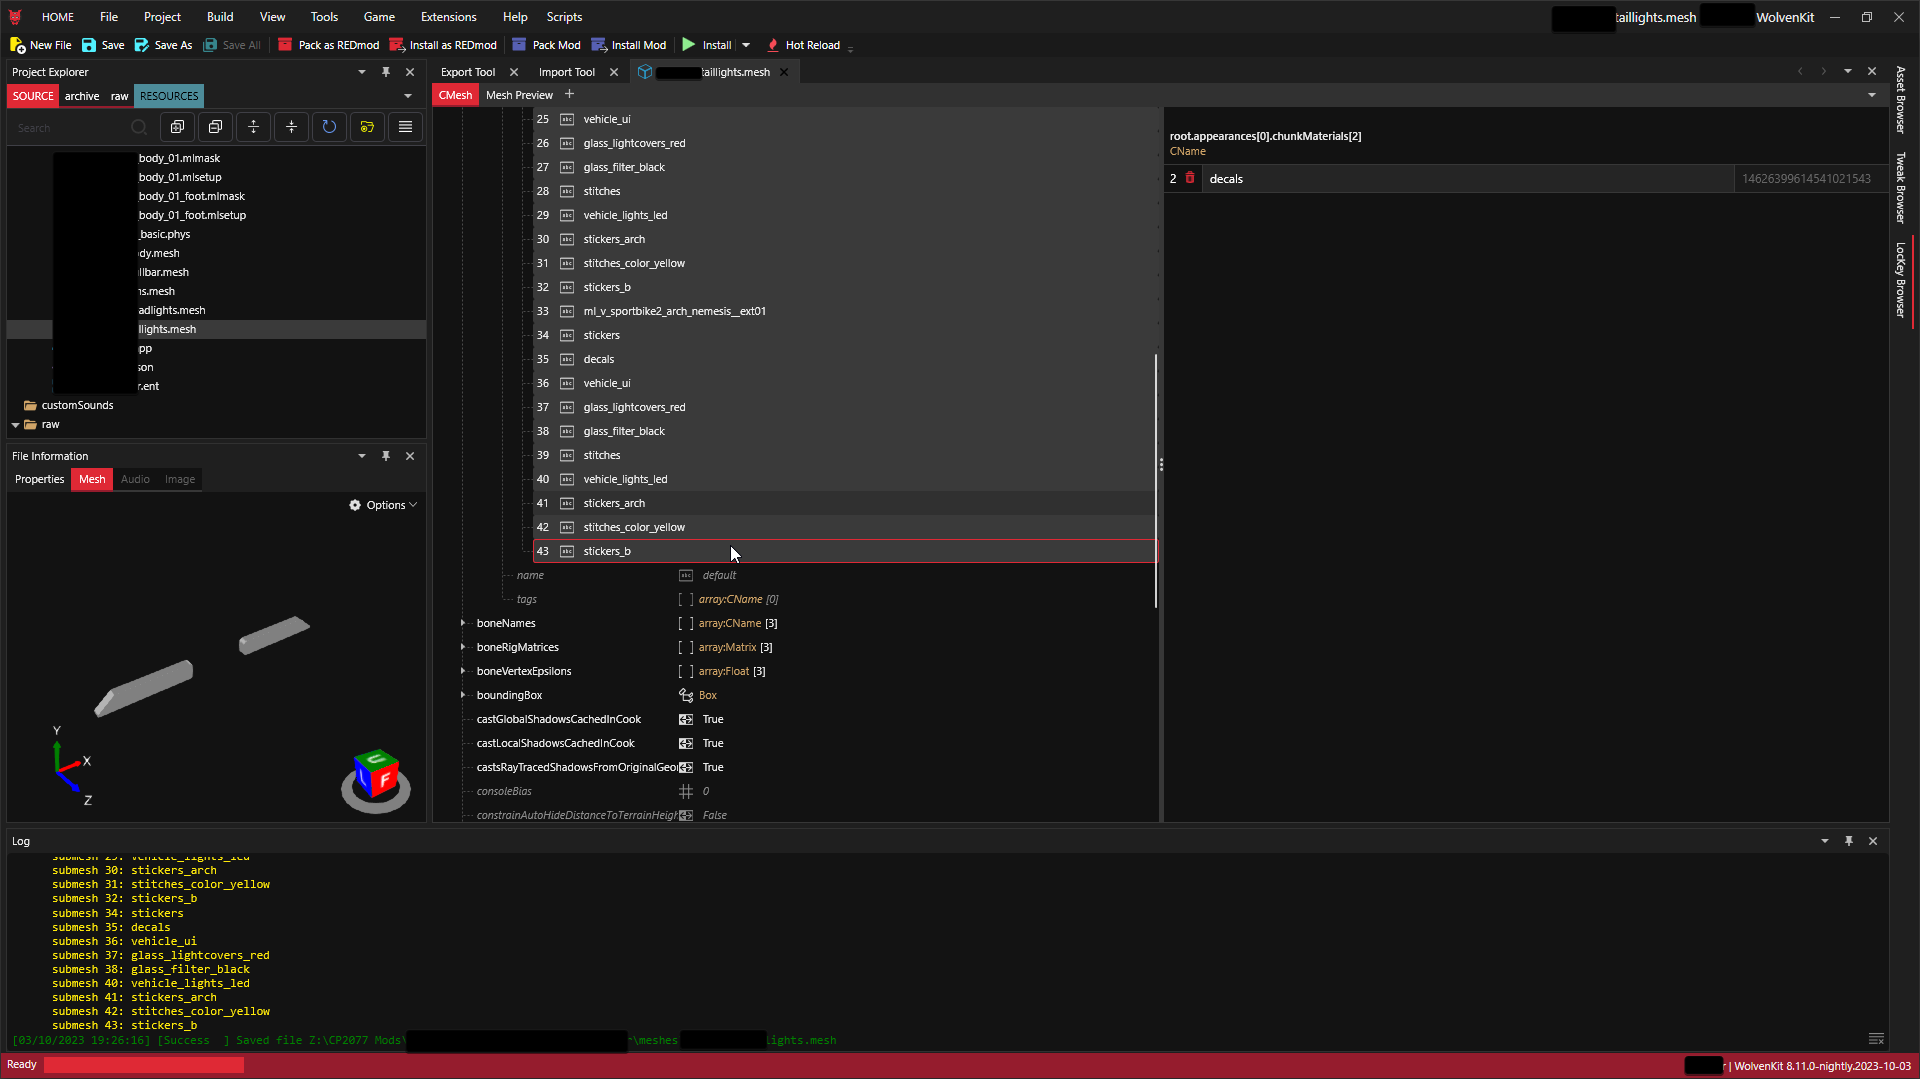Click the Save As button
The image size is (1920, 1079).
coord(163,45)
